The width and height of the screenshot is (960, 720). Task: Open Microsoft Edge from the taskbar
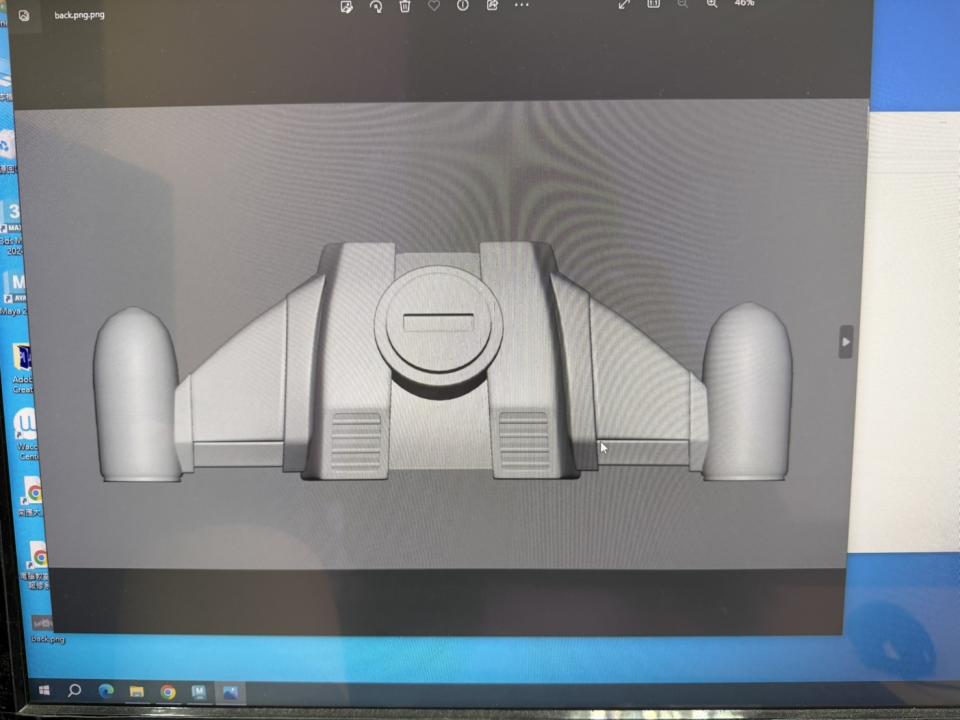click(104, 690)
